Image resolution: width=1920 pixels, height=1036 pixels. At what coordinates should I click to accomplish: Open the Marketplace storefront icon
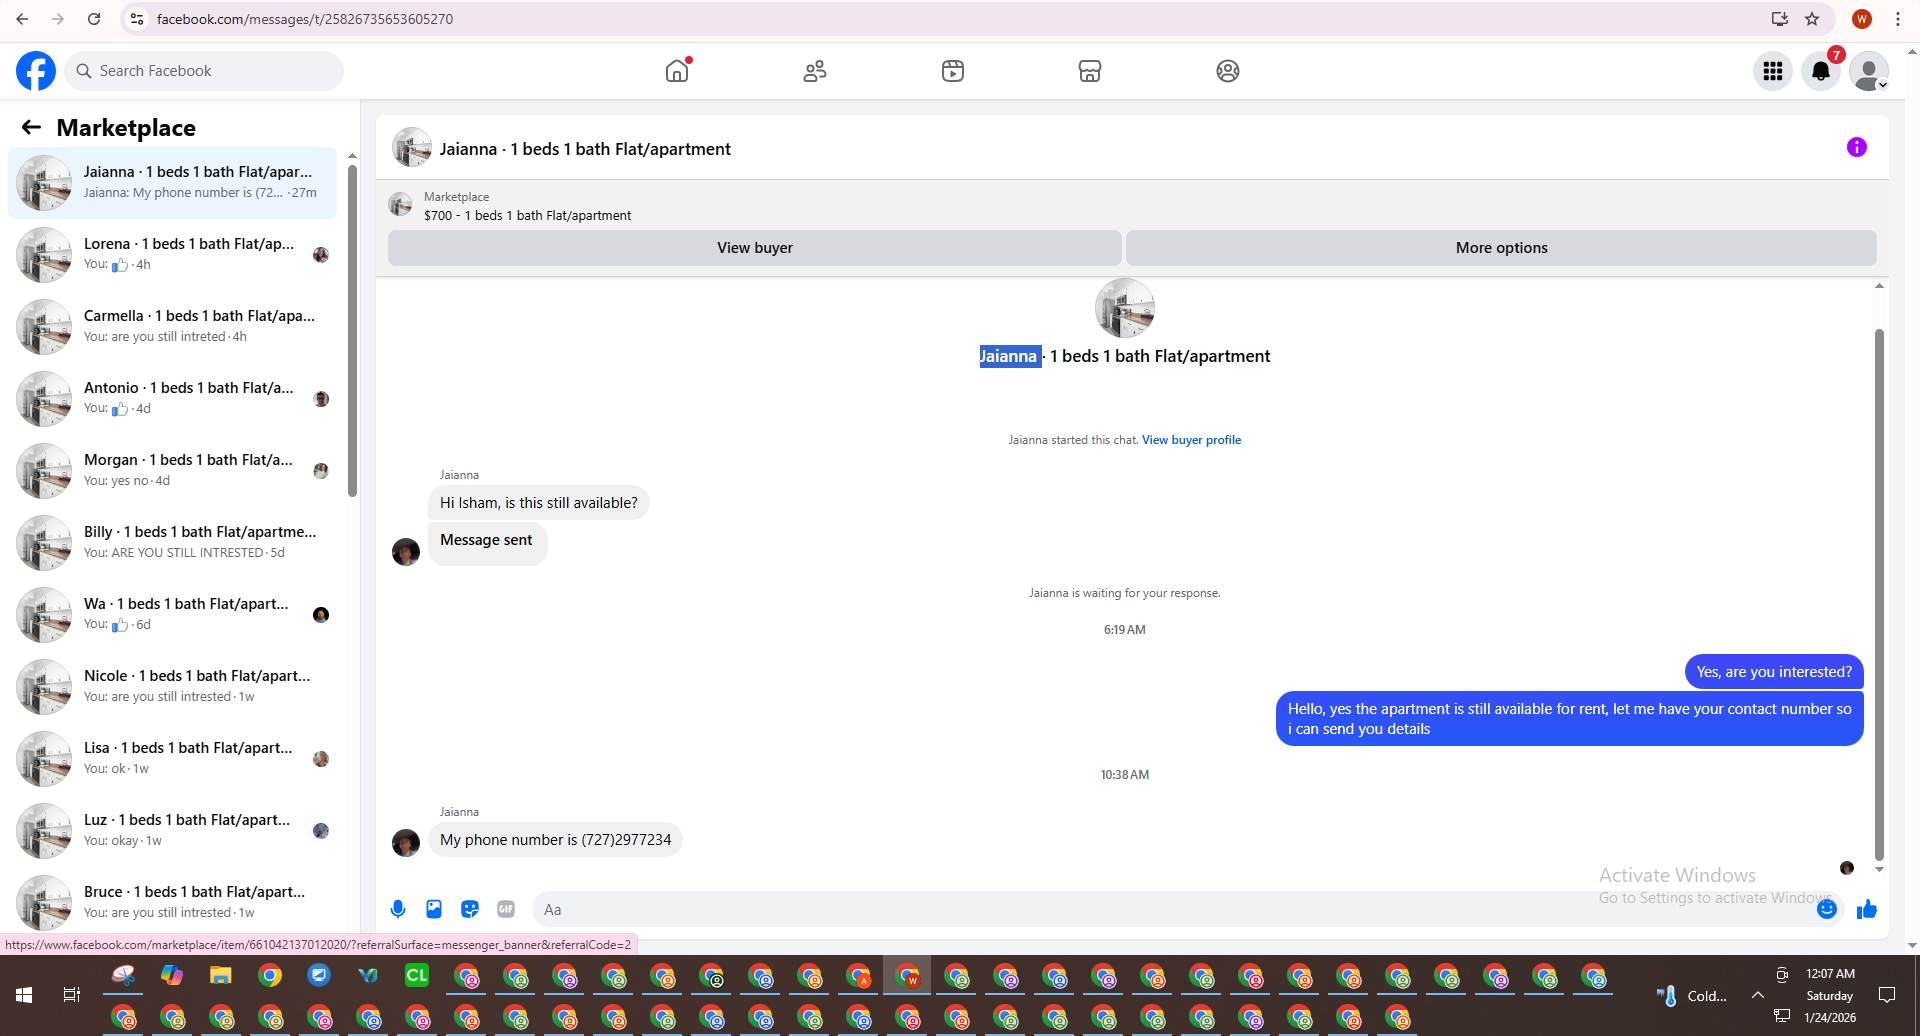click(1090, 71)
